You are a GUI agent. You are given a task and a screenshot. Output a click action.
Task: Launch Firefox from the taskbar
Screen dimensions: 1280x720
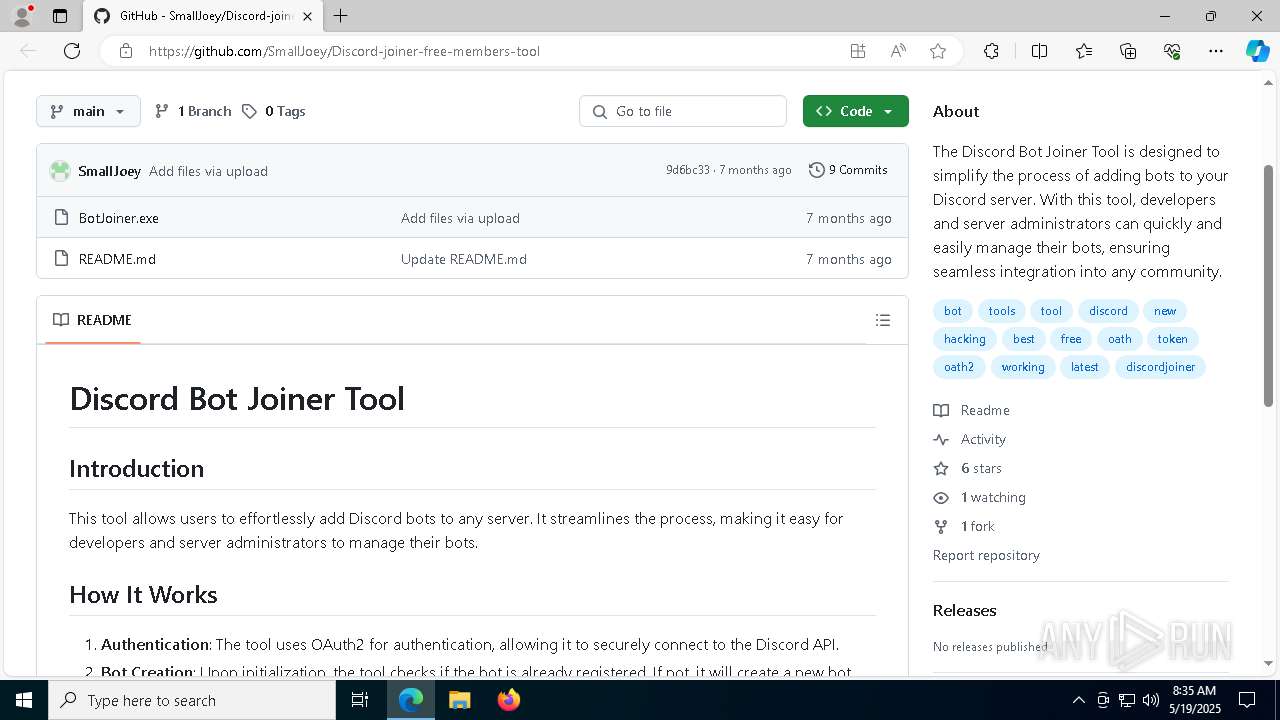tap(508, 700)
